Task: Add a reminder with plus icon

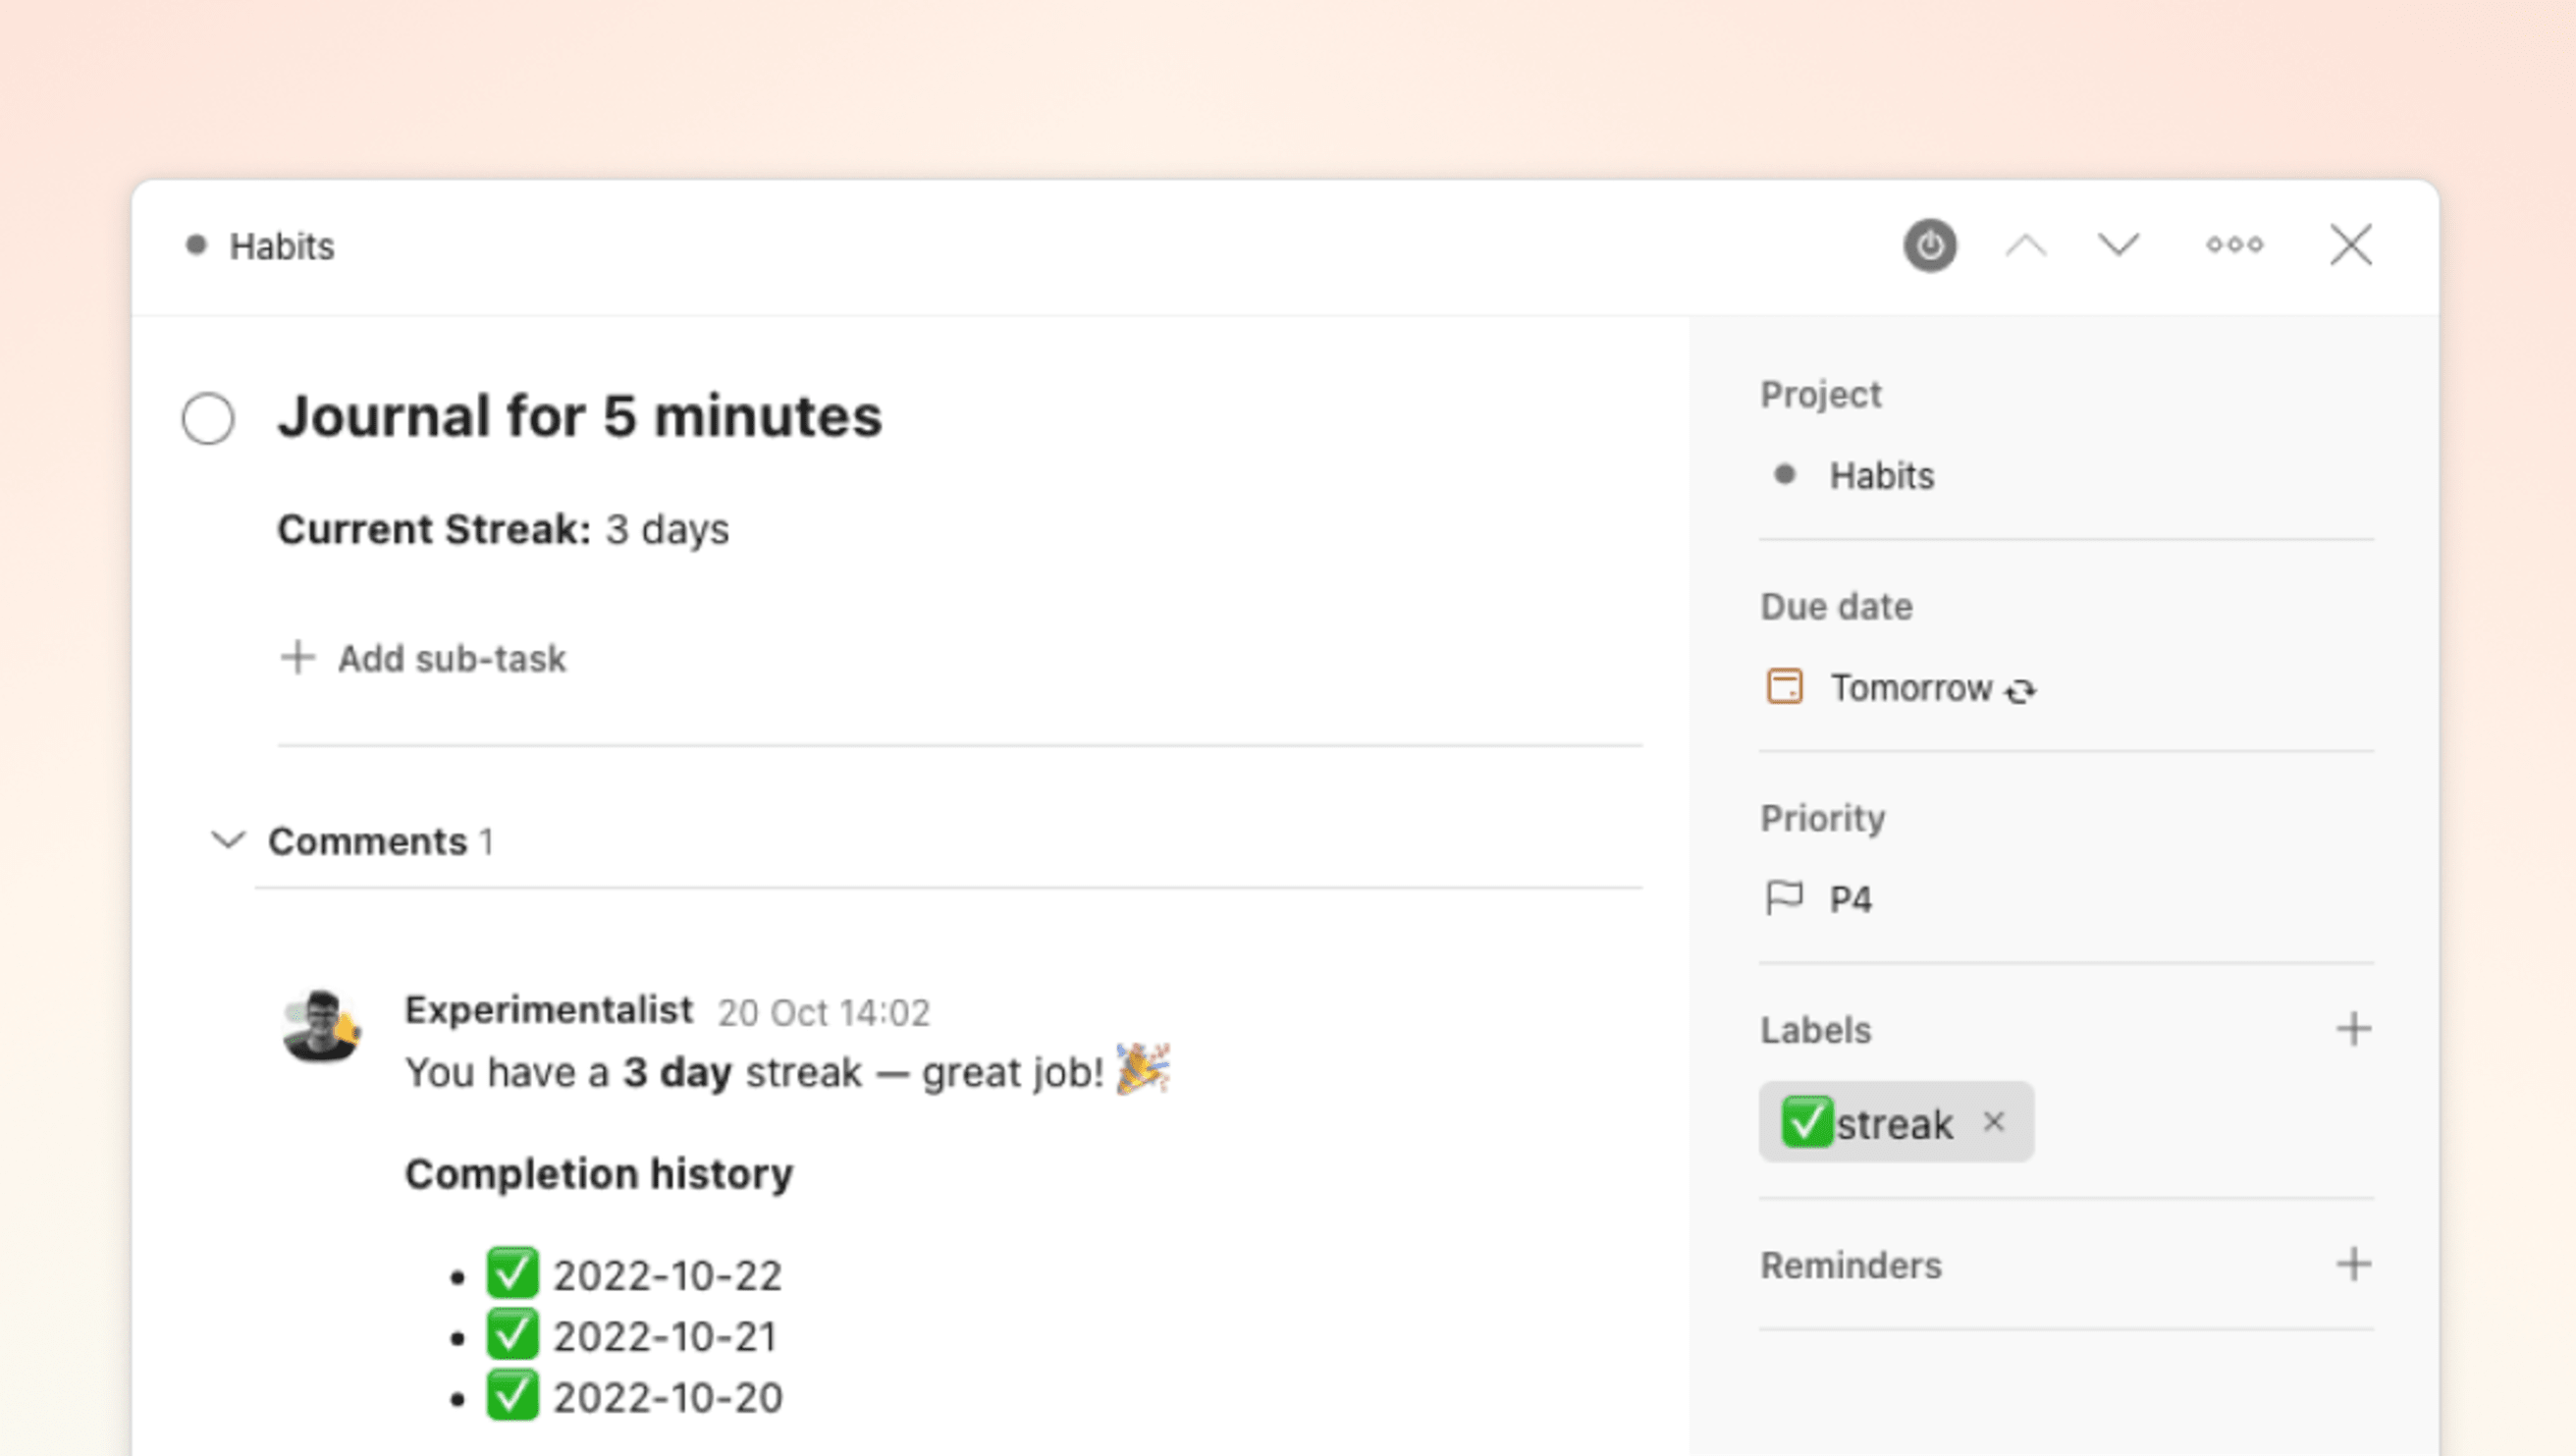Action: coord(2355,1265)
